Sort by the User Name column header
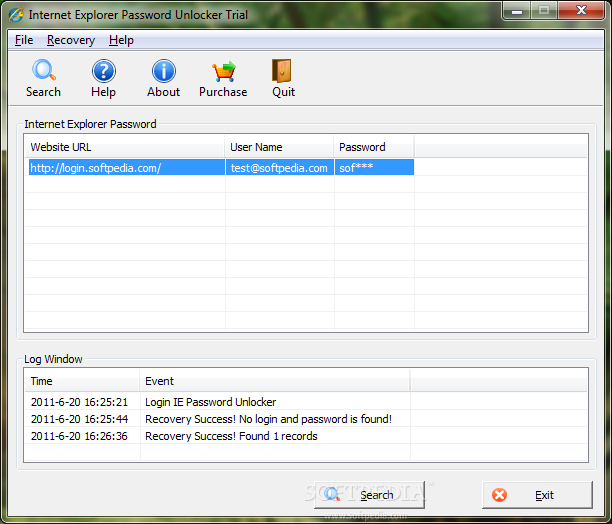 click(279, 147)
